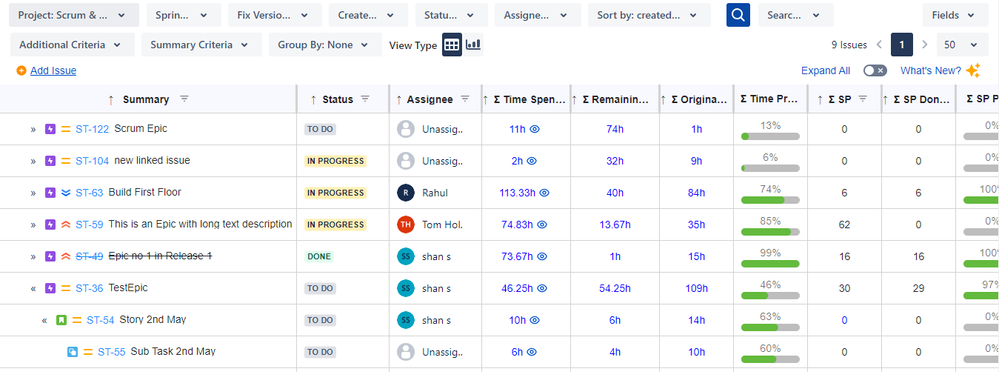Image resolution: width=999 pixels, height=372 pixels.
Task: Switch to grid table view type
Action: 452,45
